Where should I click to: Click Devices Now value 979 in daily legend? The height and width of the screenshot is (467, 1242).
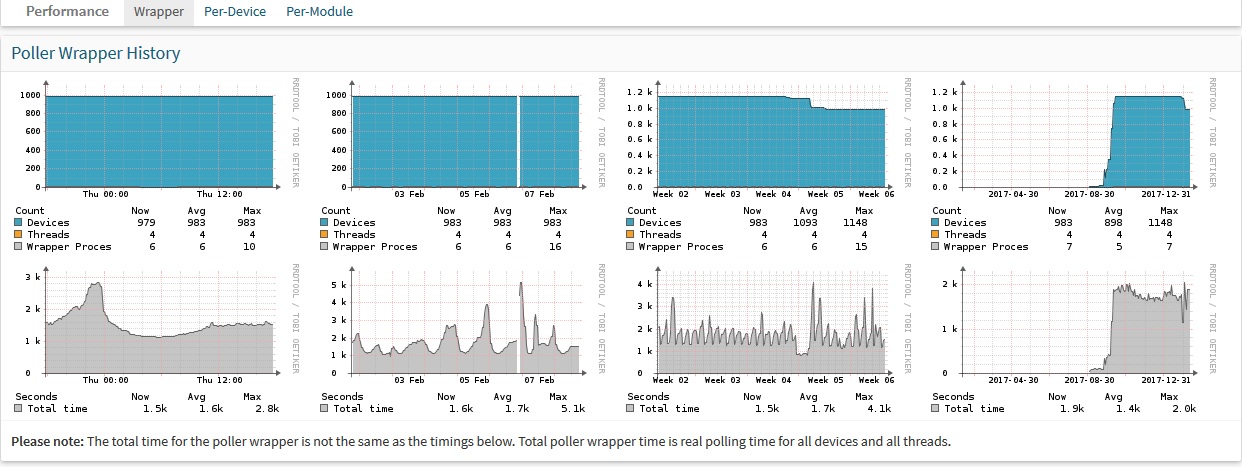coord(146,223)
